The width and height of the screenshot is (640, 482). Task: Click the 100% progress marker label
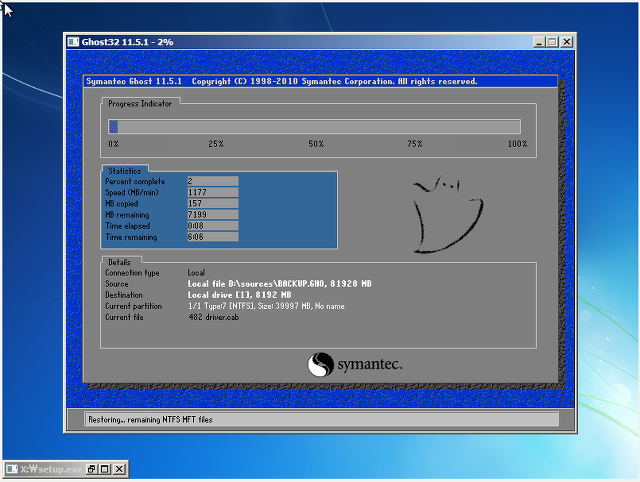pyautogui.click(x=518, y=144)
